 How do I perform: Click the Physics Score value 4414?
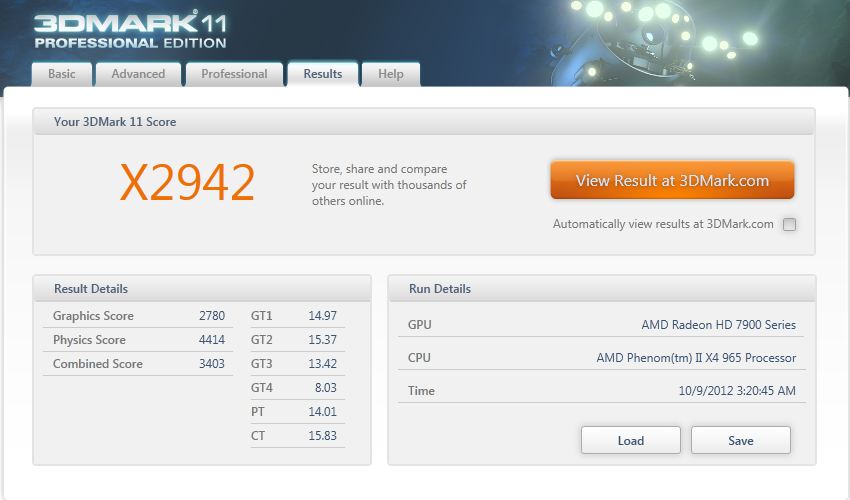212,339
